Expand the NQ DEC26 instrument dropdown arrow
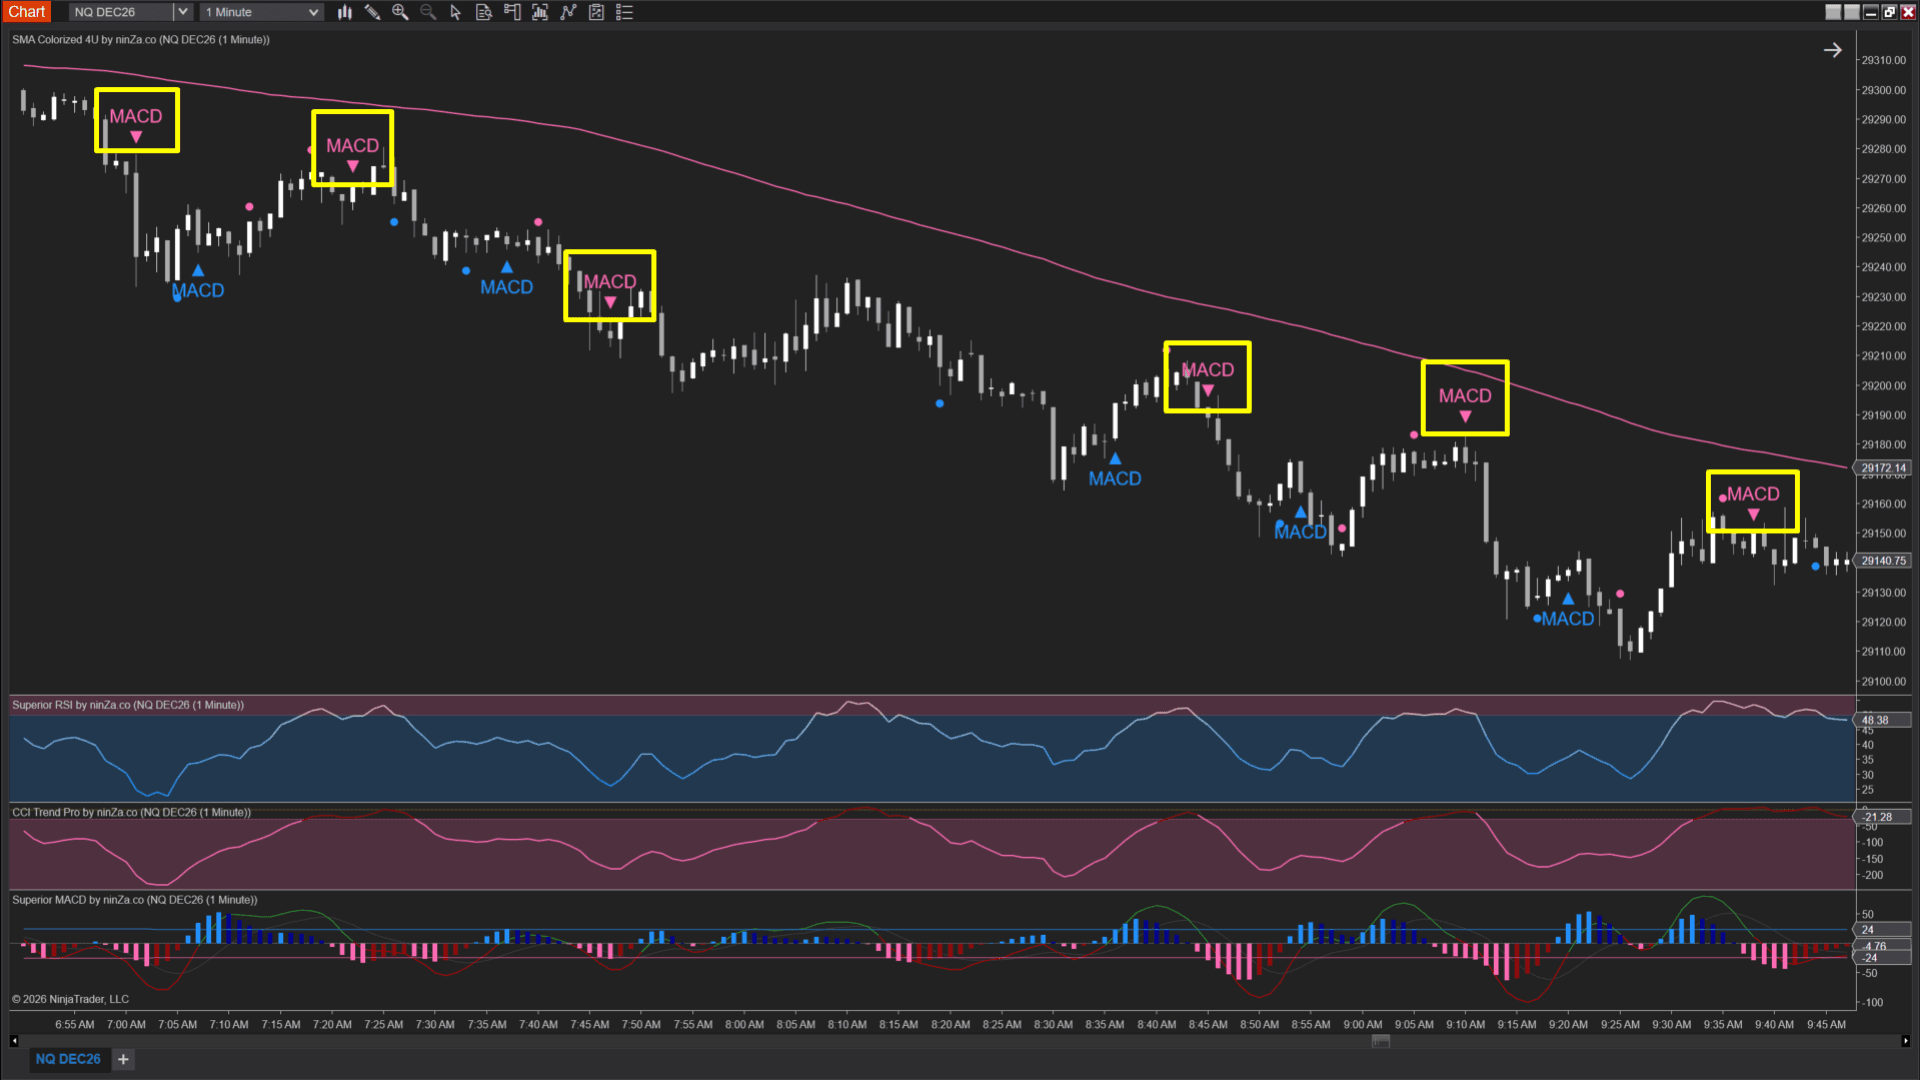Screen dimensions: 1920x1080 pyautogui.click(x=182, y=12)
